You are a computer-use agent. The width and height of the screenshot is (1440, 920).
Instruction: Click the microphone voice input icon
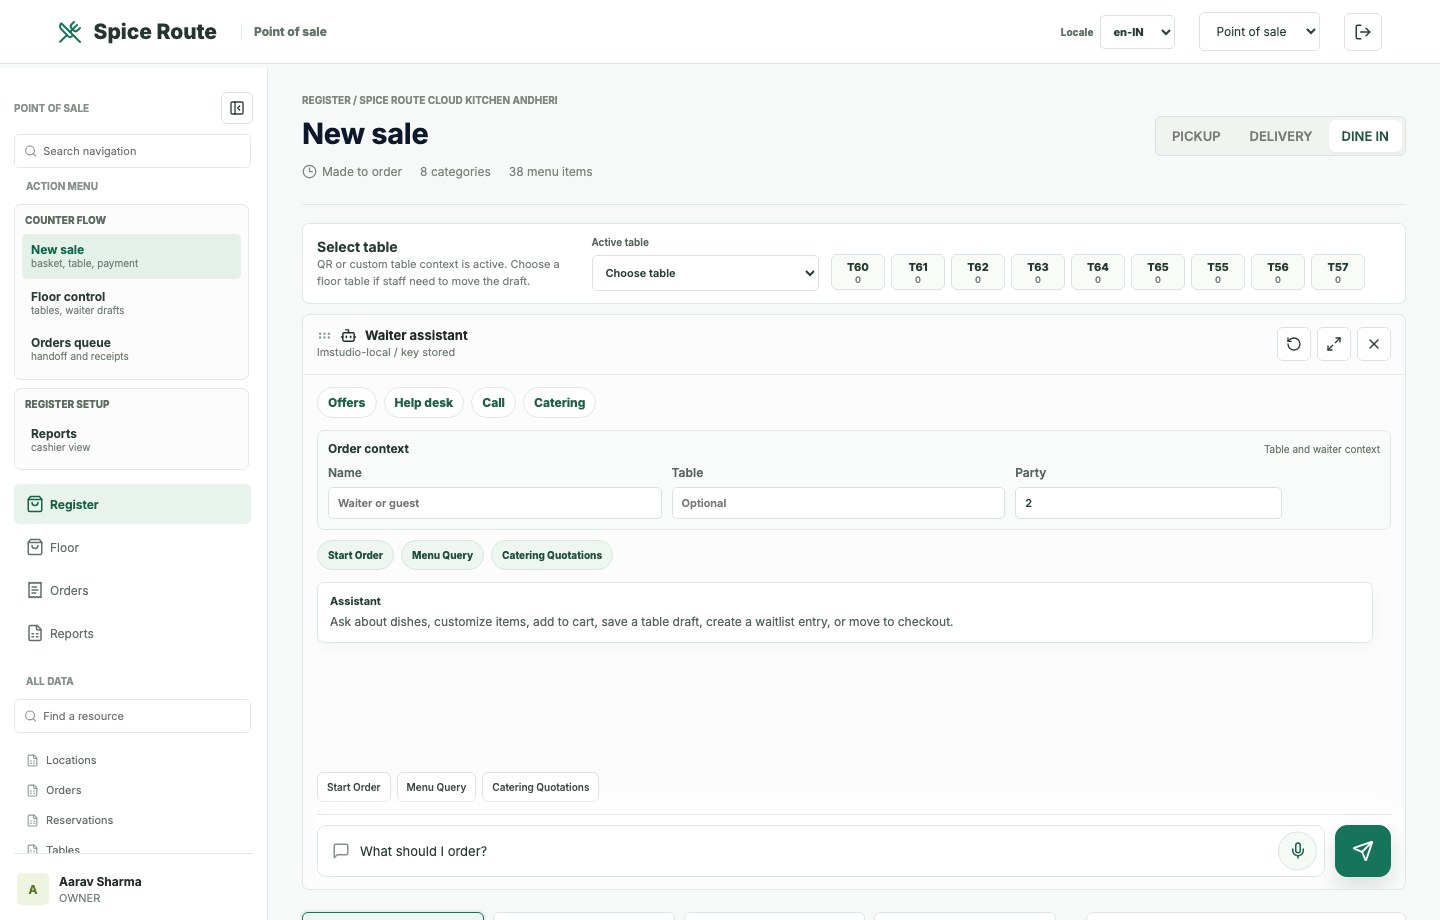point(1297,851)
